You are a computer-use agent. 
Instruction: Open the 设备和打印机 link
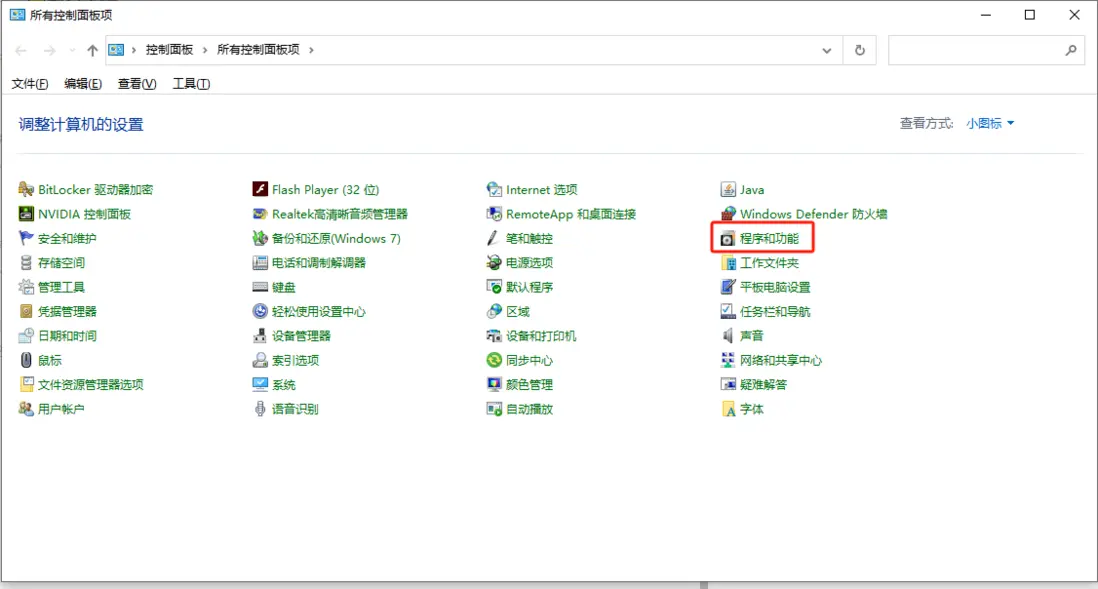[541, 335]
